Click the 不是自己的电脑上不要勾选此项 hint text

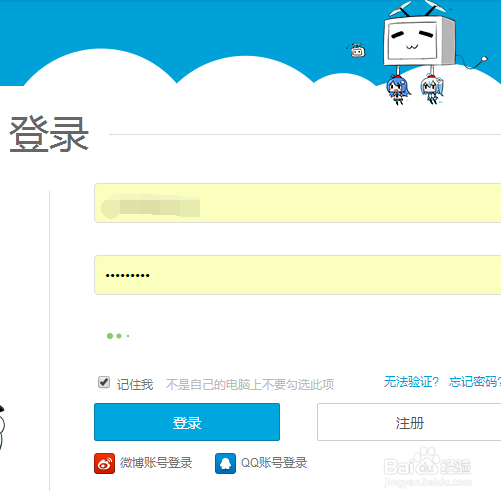click(250, 385)
